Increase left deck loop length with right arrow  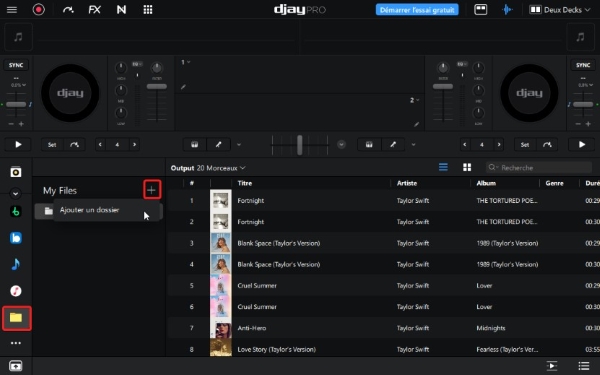[134, 145]
